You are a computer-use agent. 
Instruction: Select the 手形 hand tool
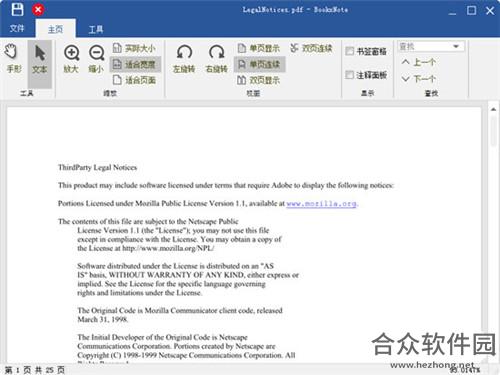[14, 59]
